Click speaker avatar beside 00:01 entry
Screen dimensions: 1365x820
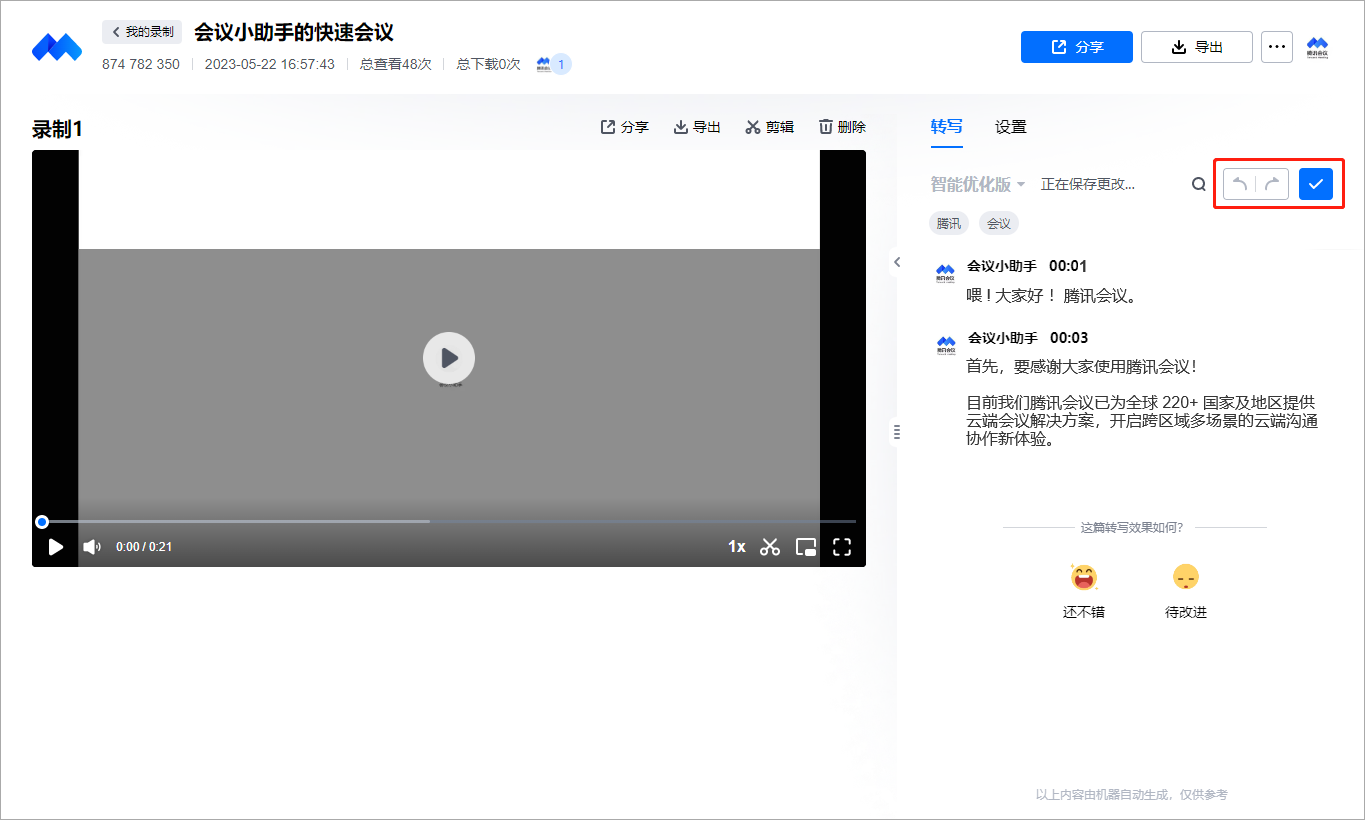(x=945, y=274)
